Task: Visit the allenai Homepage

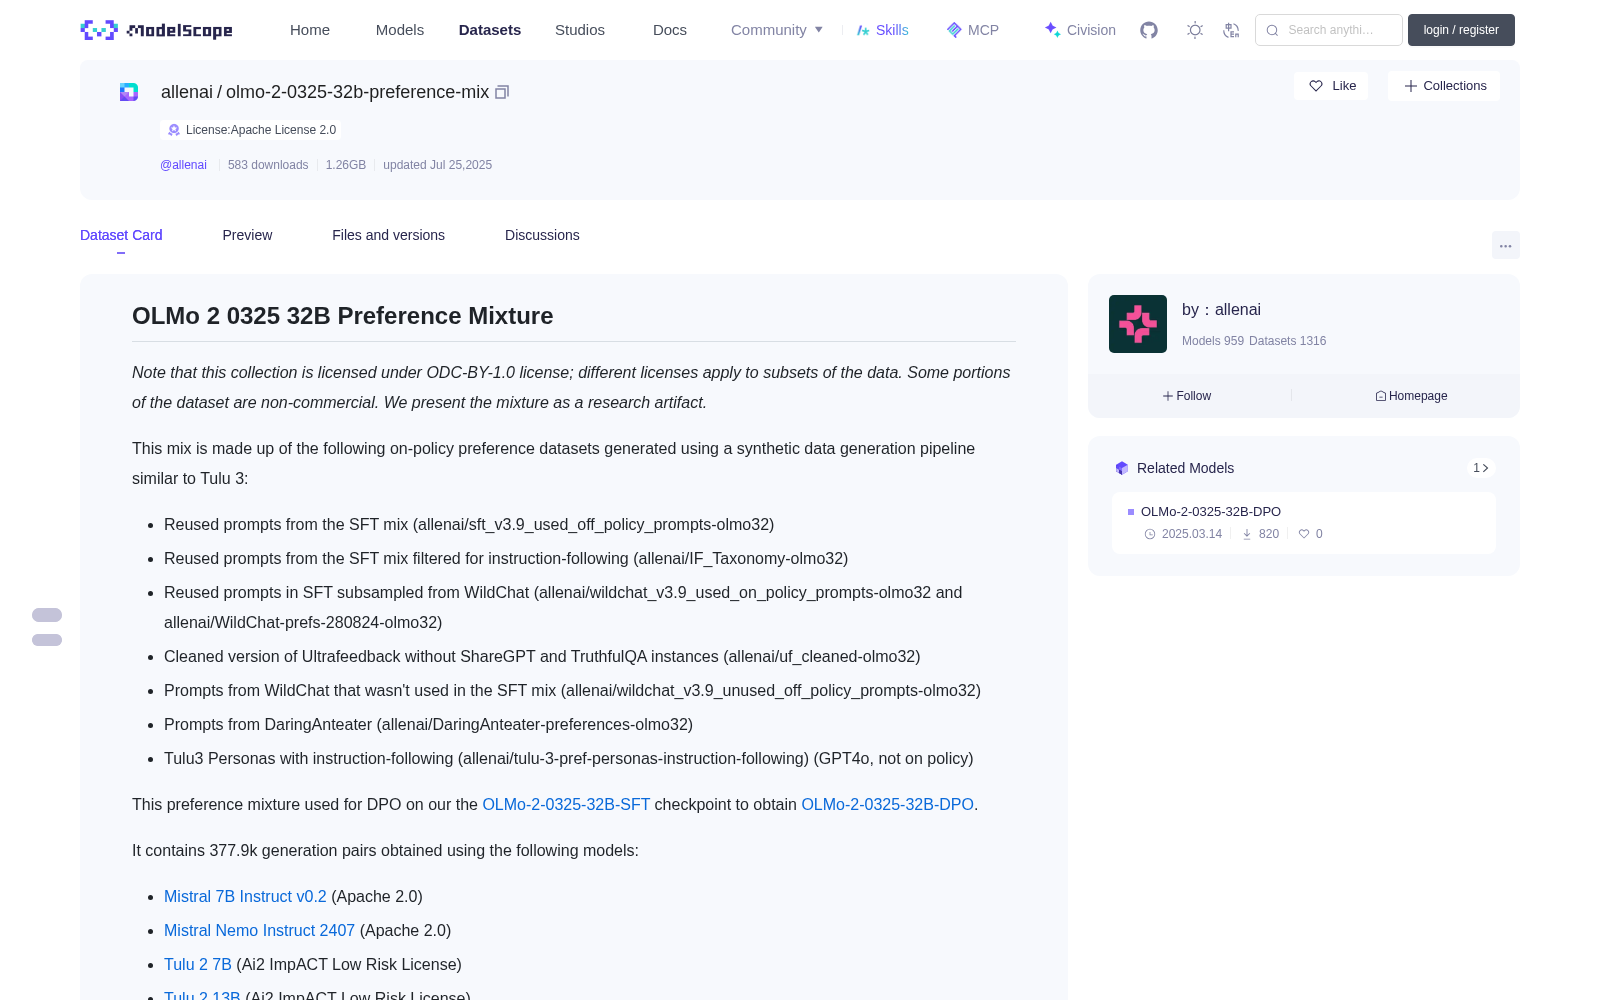Action: coord(1411,396)
